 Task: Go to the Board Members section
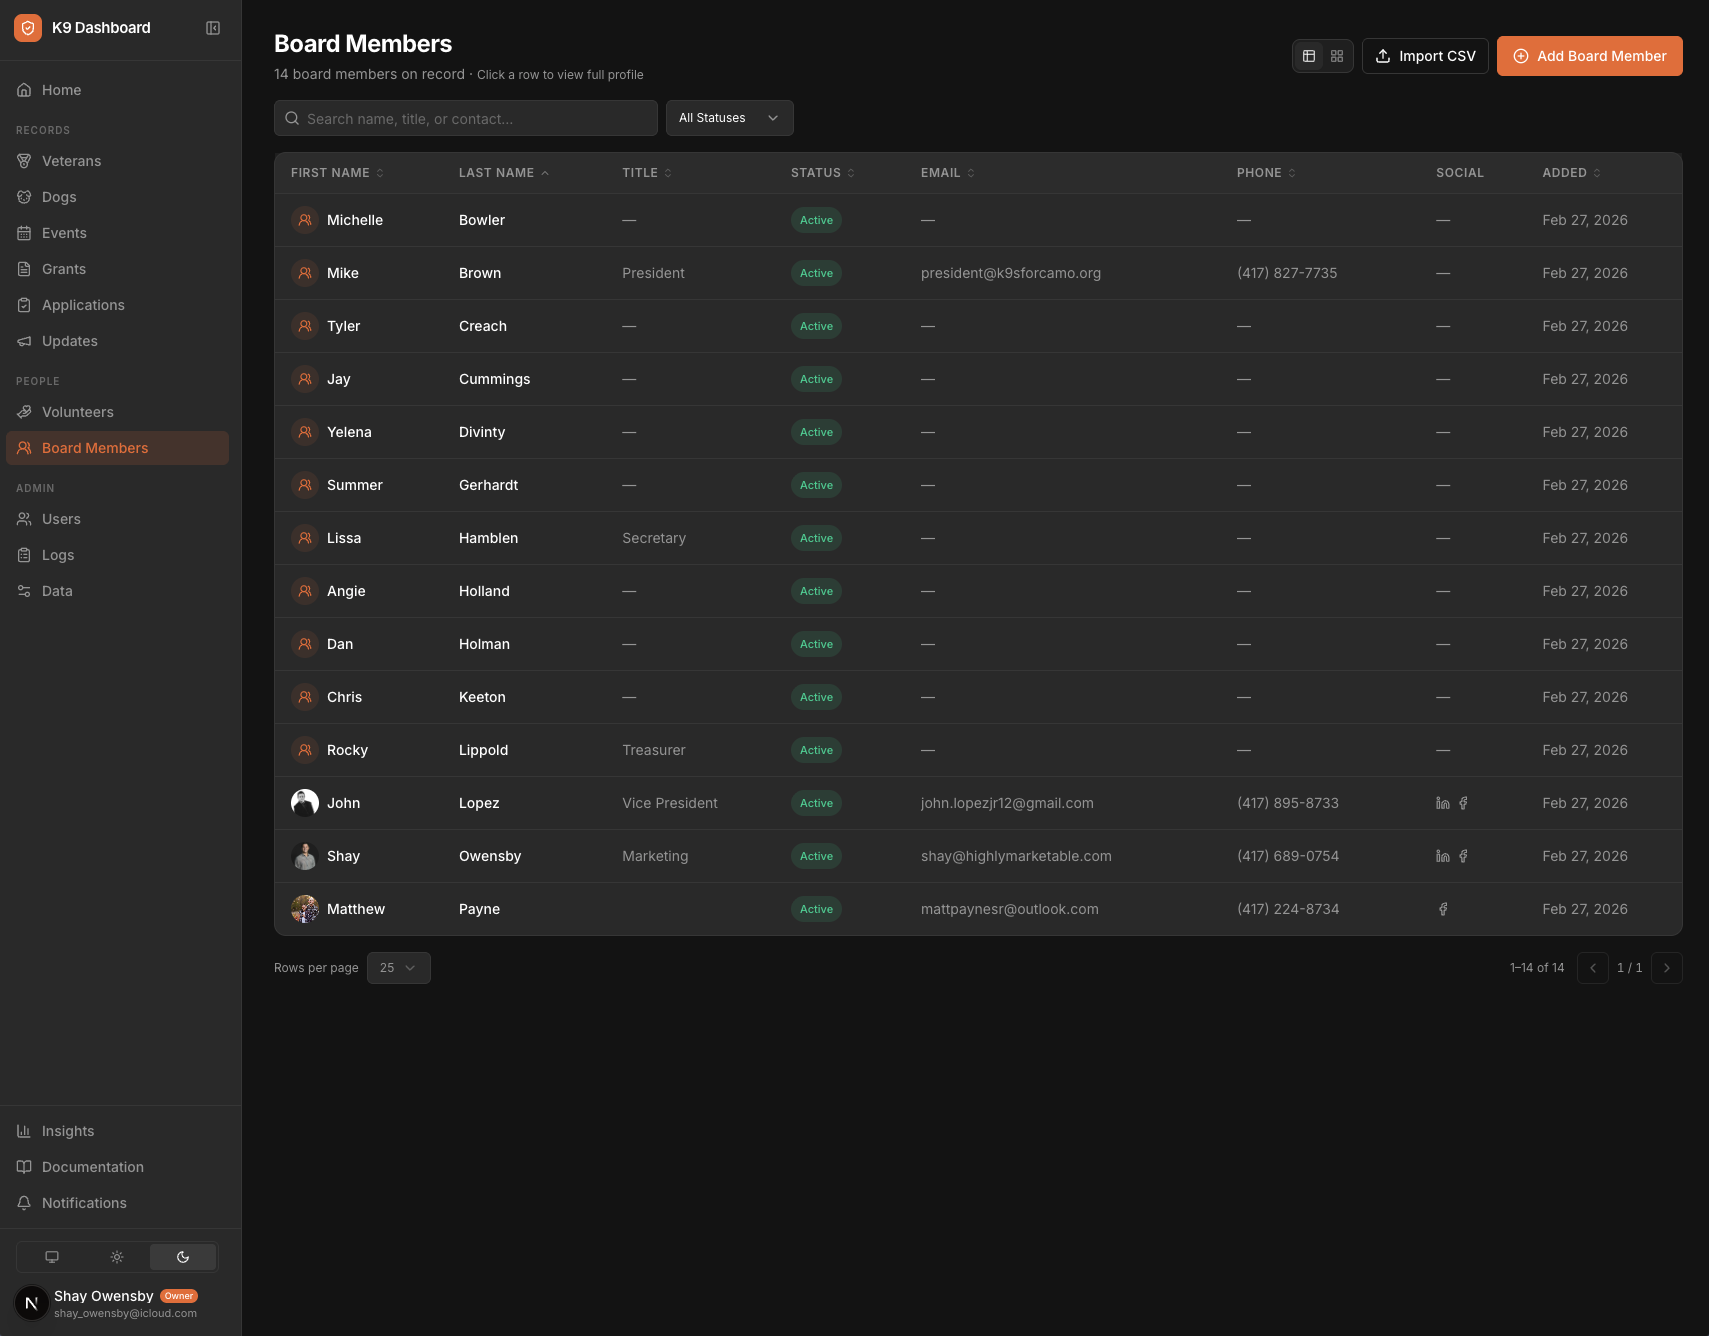click(x=95, y=448)
